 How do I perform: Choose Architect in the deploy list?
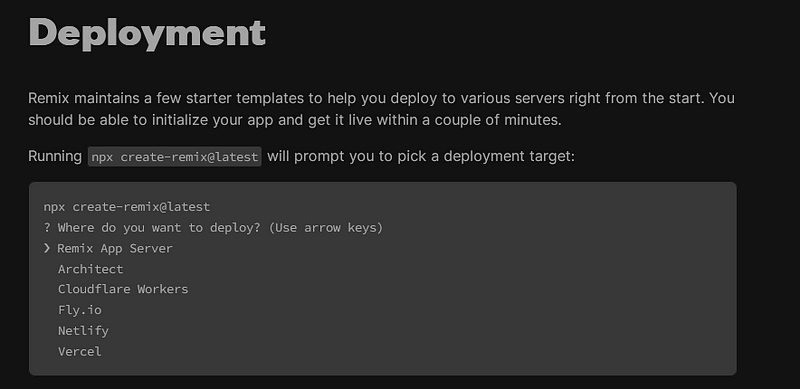pos(90,269)
